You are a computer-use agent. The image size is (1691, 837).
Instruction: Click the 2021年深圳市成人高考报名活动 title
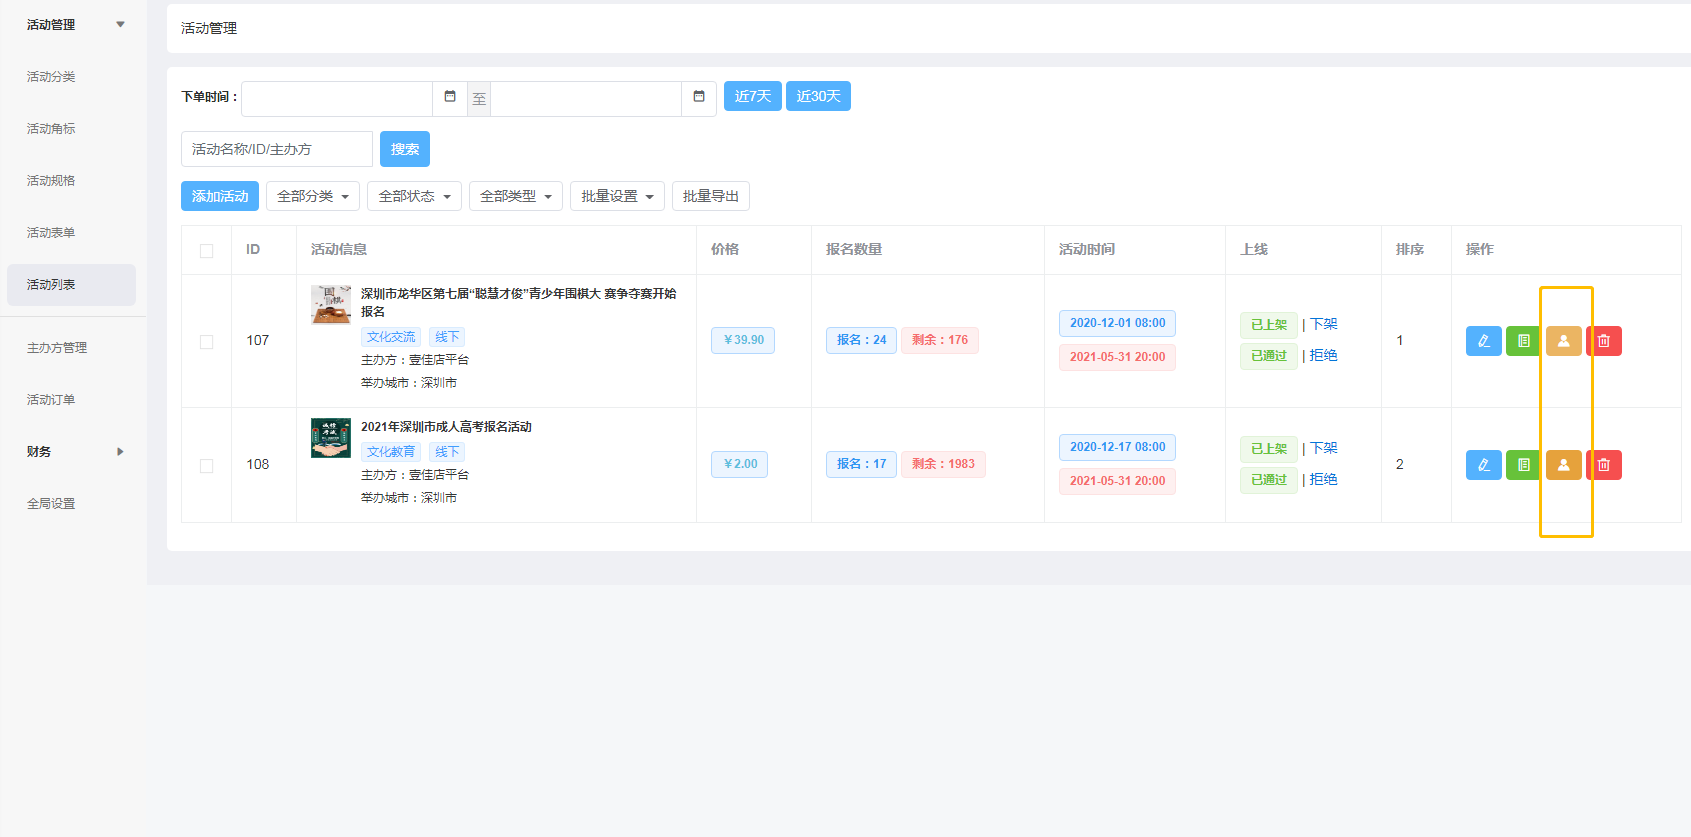(446, 427)
